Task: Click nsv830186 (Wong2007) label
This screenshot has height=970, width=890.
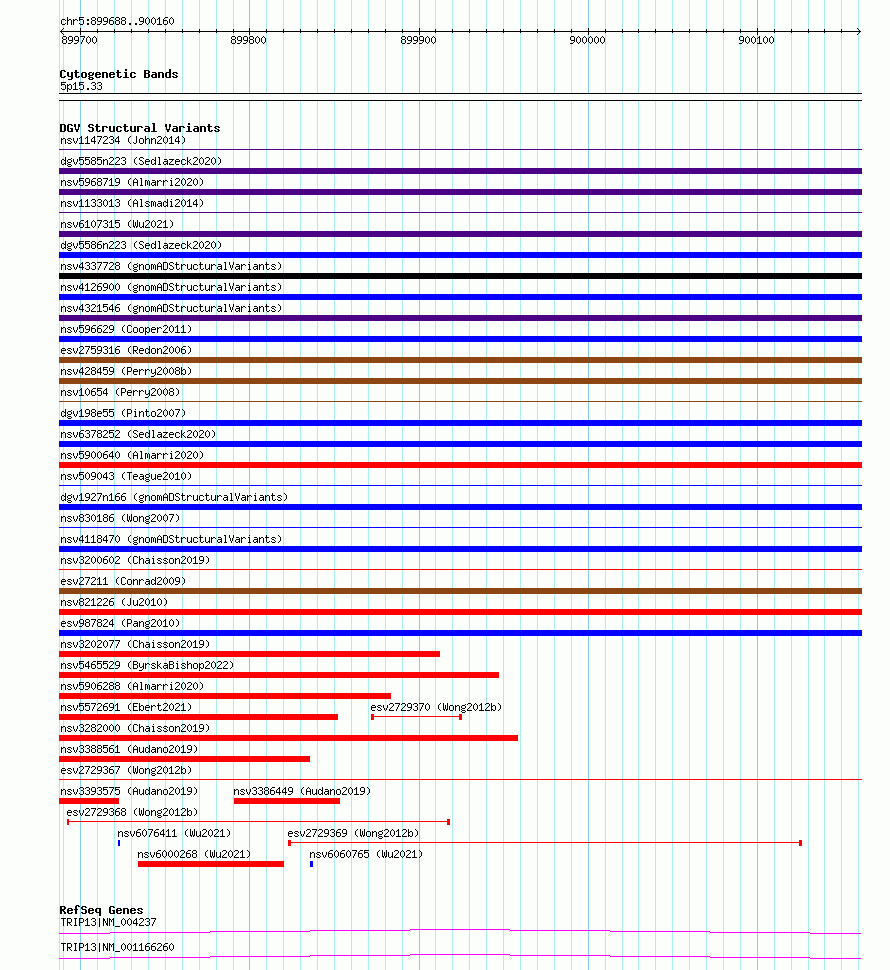Action: tap(120, 519)
